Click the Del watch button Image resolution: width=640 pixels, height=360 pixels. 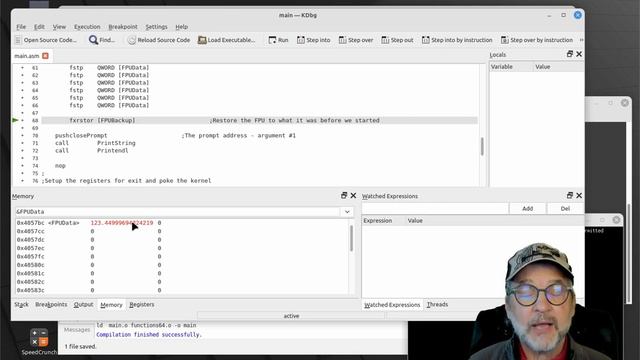565,209
